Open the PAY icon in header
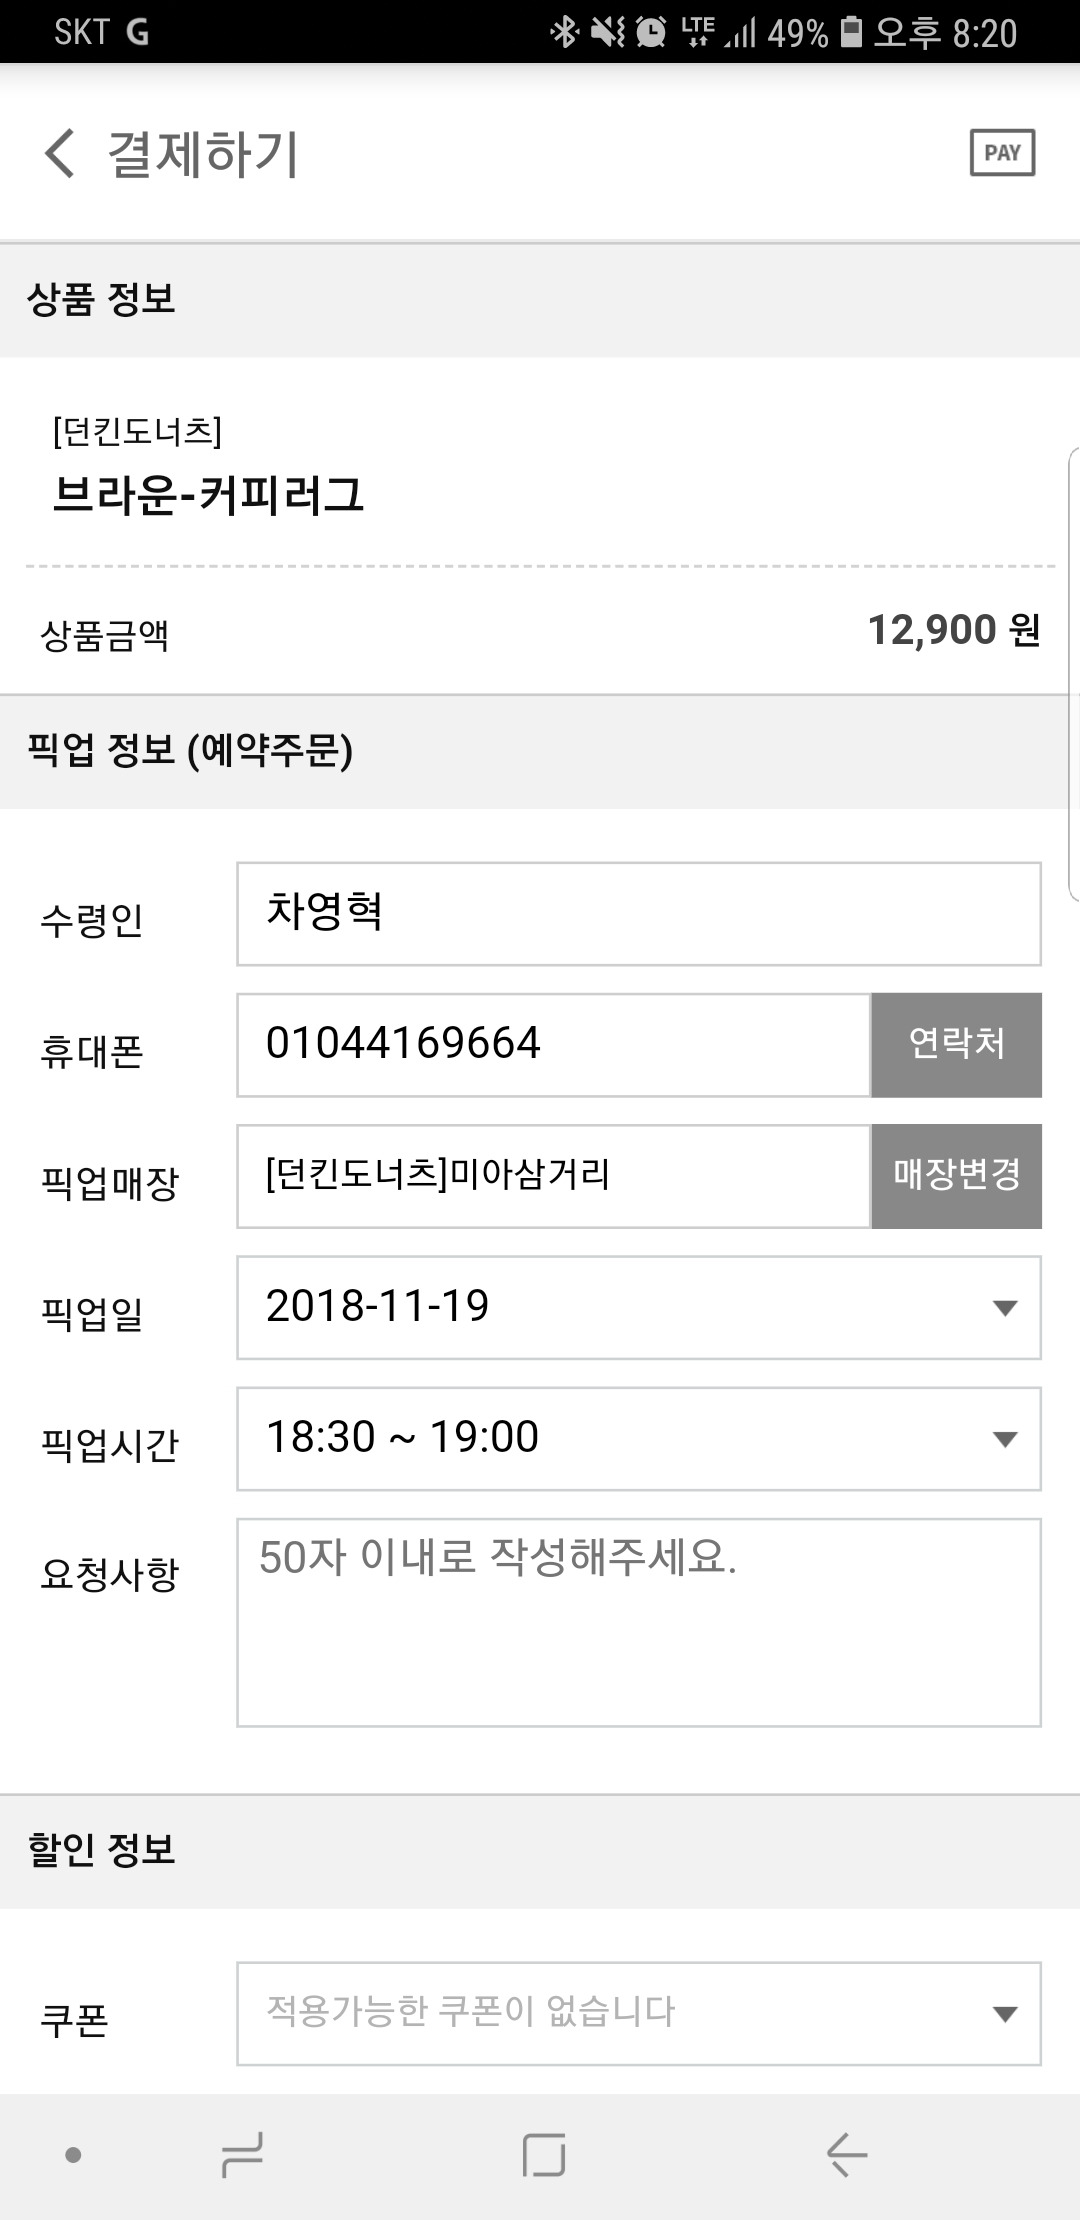Image resolution: width=1080 pixels, height=2220 pixels. [x=1002, y=153]
